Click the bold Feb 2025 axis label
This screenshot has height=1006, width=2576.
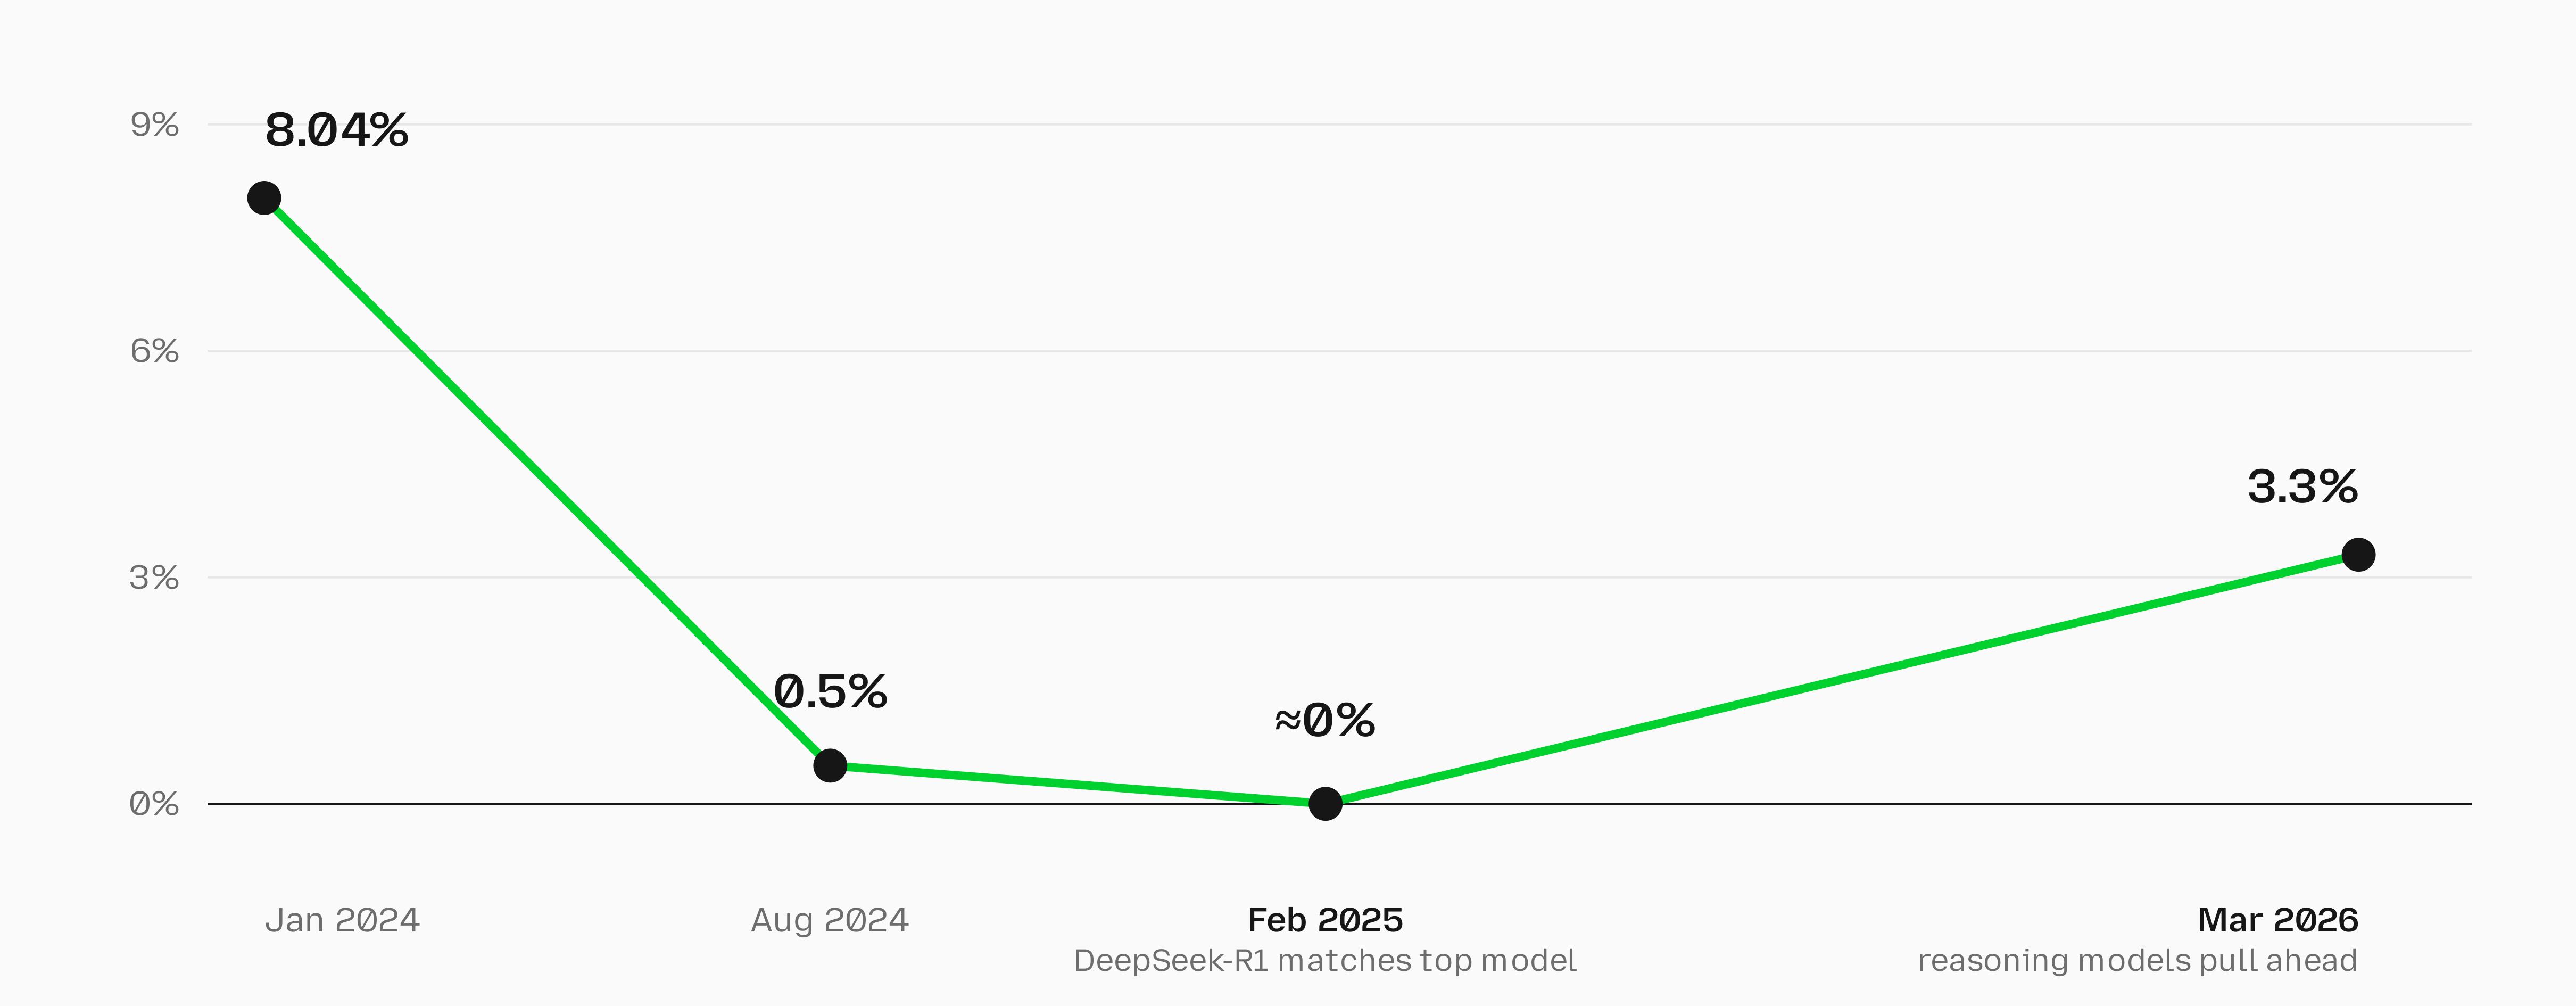[x=1325, y=920]
